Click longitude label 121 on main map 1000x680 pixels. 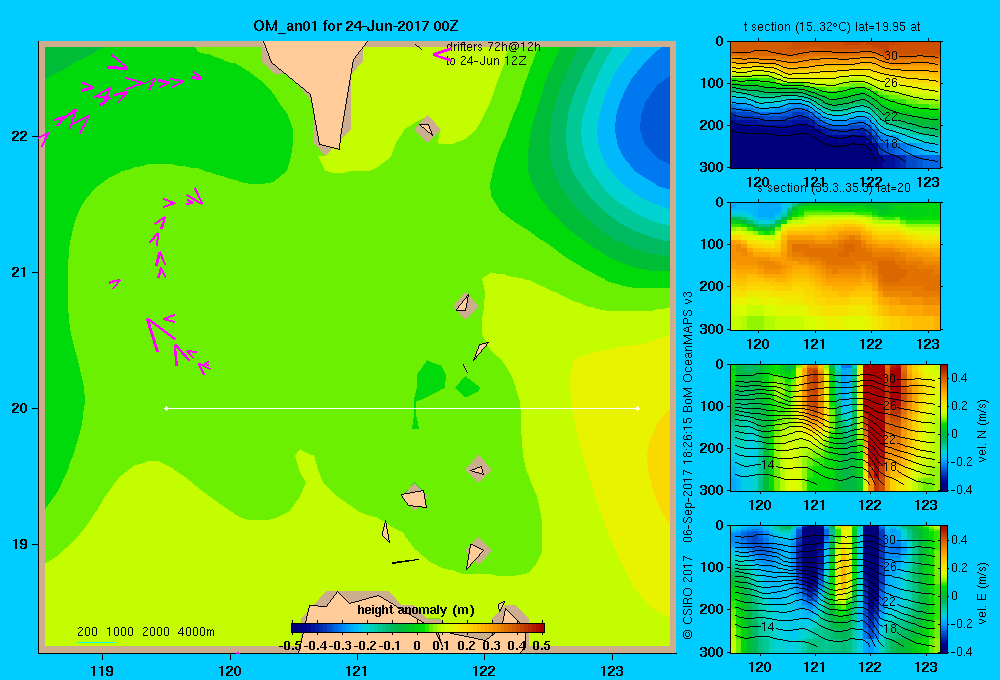[x=357, y=670]
